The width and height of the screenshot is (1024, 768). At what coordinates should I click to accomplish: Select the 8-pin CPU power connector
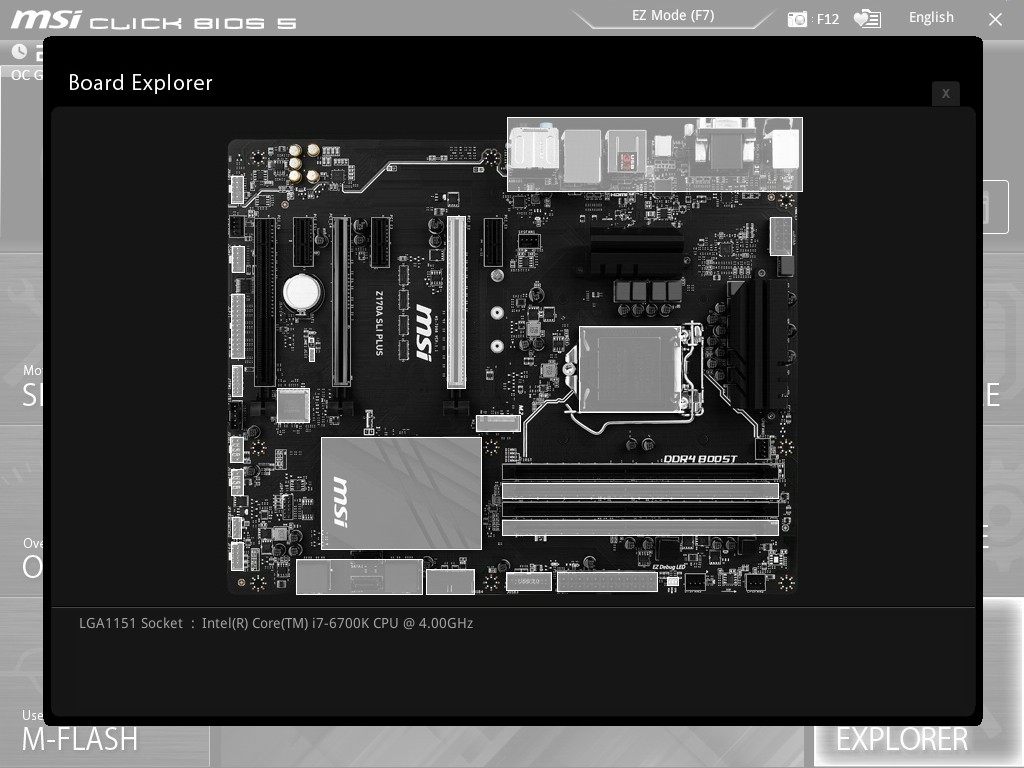[781, 236]
